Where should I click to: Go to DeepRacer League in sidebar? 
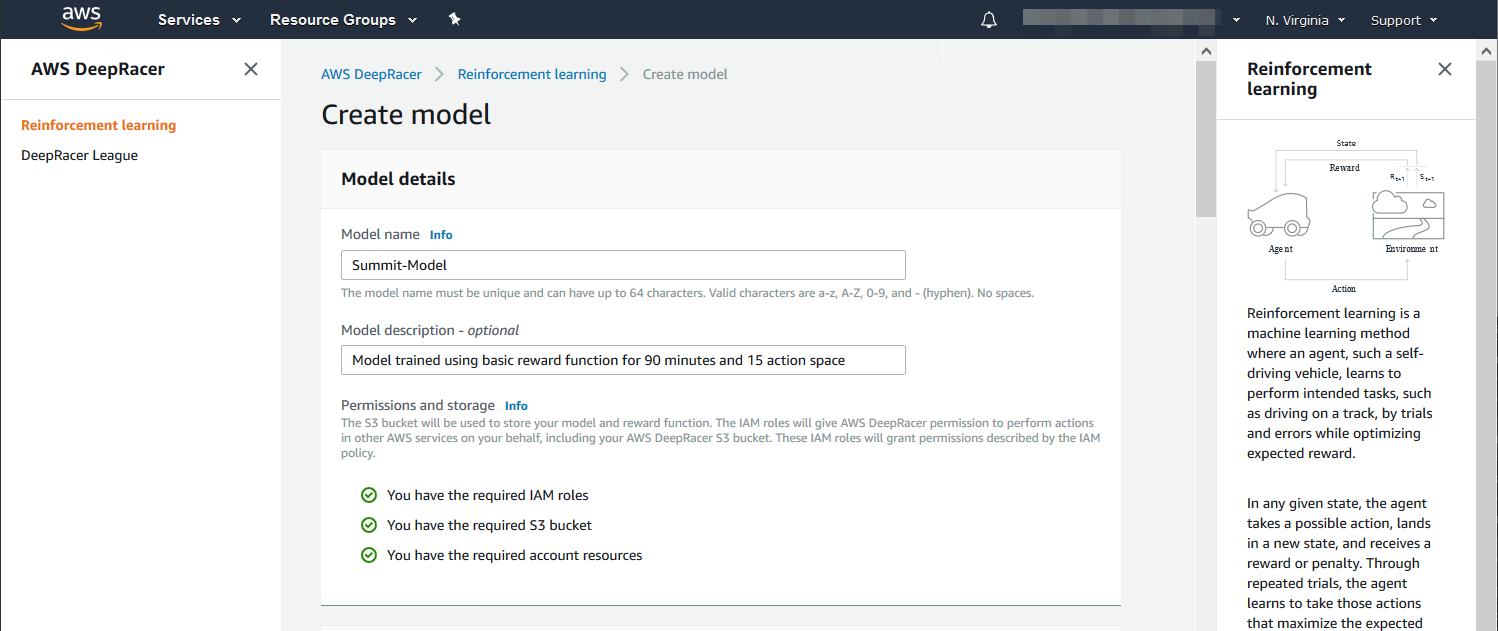point(79,155)
